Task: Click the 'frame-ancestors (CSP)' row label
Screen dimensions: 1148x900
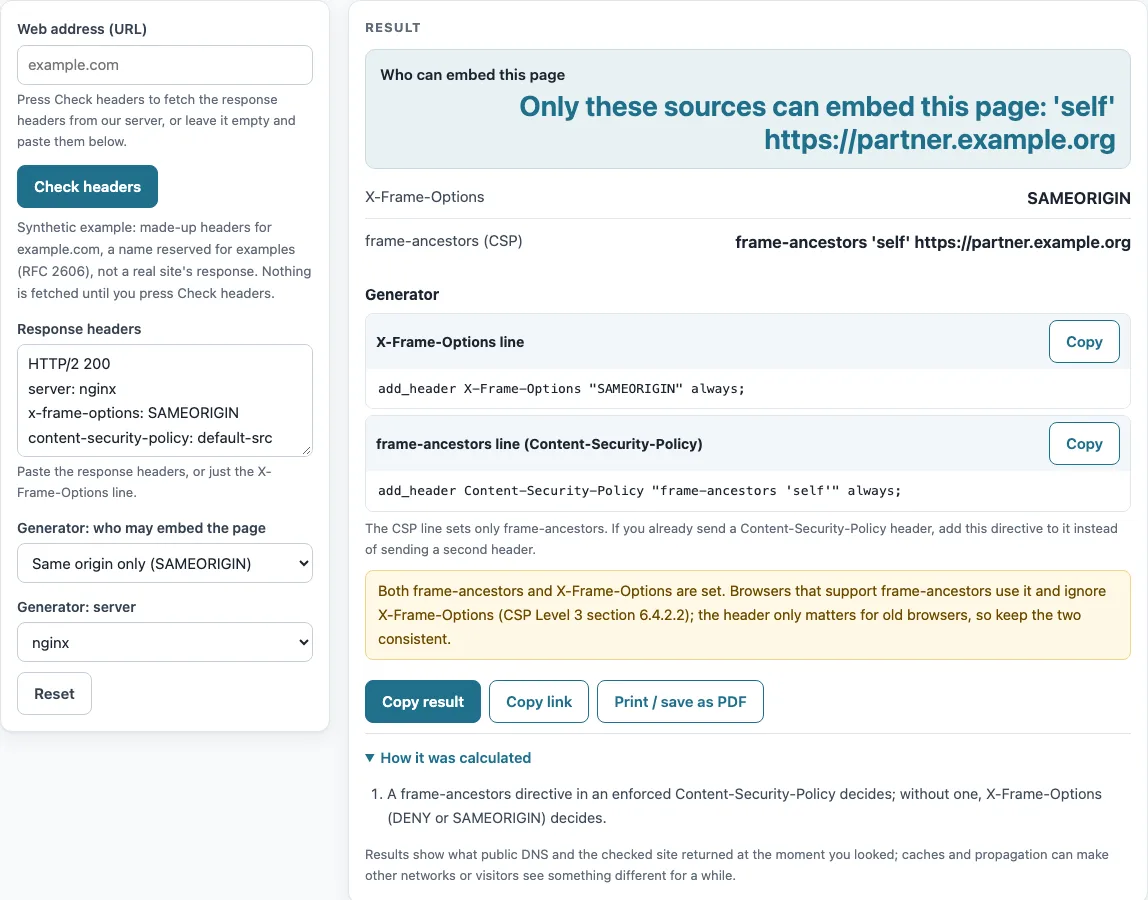Action: [x=444, y=241]
